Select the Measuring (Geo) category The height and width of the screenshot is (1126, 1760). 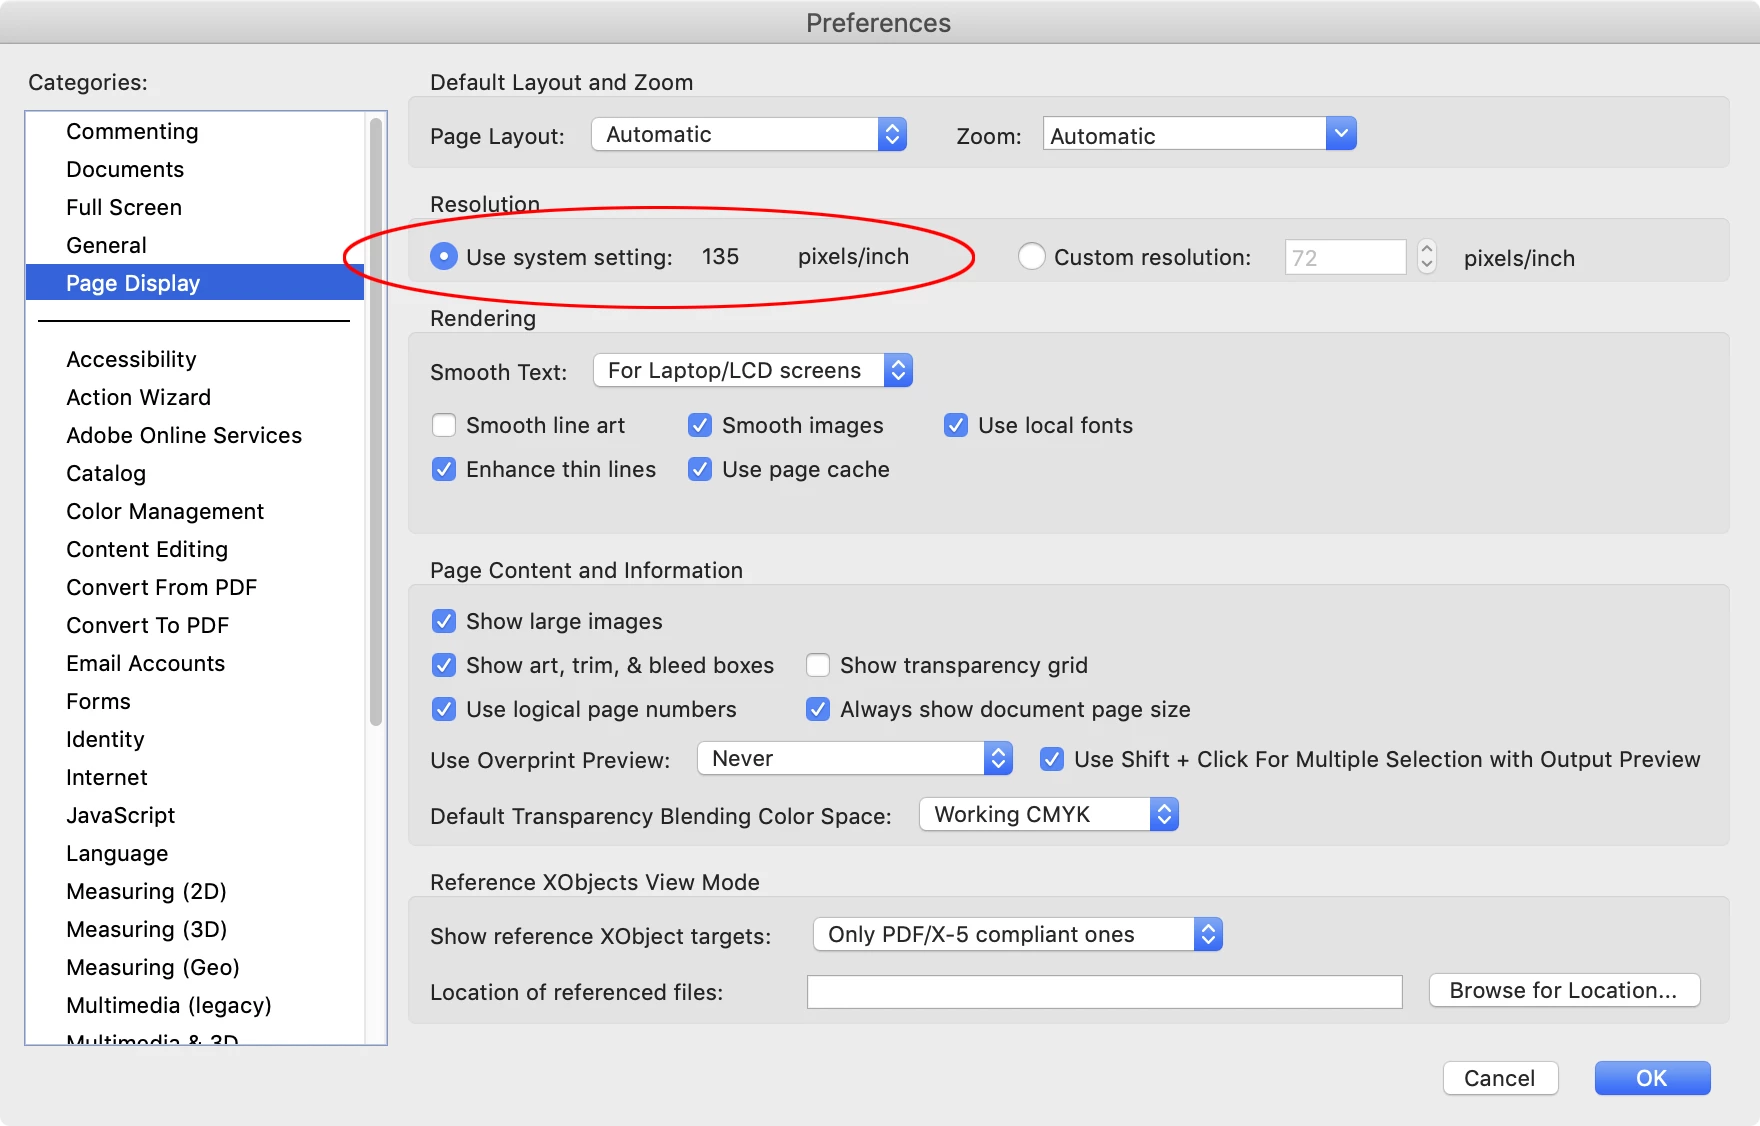tap(195, 967)
